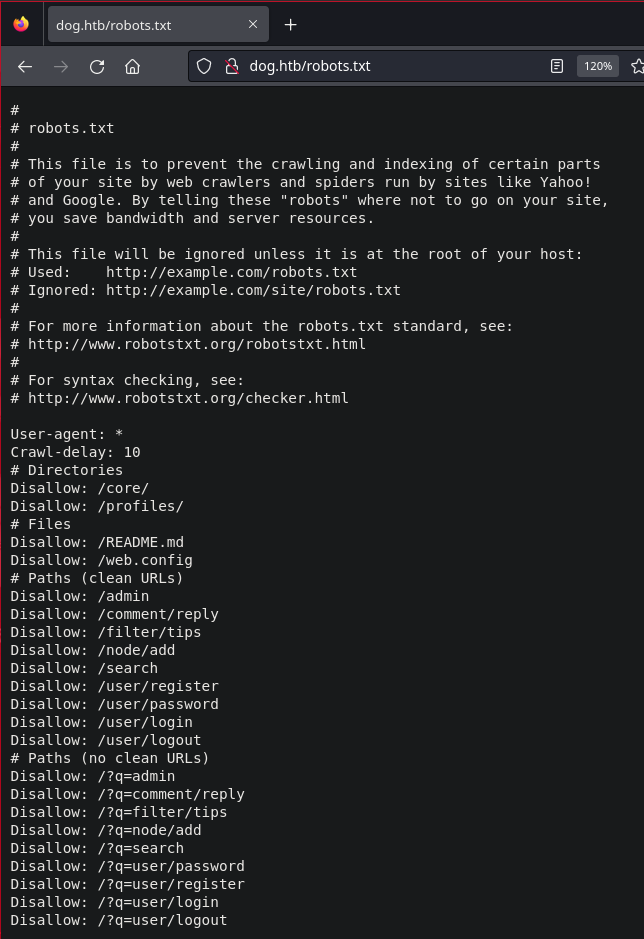644x939 pixels.
Task: Toggle reader view for this page
Action: [x=557, y=66]
